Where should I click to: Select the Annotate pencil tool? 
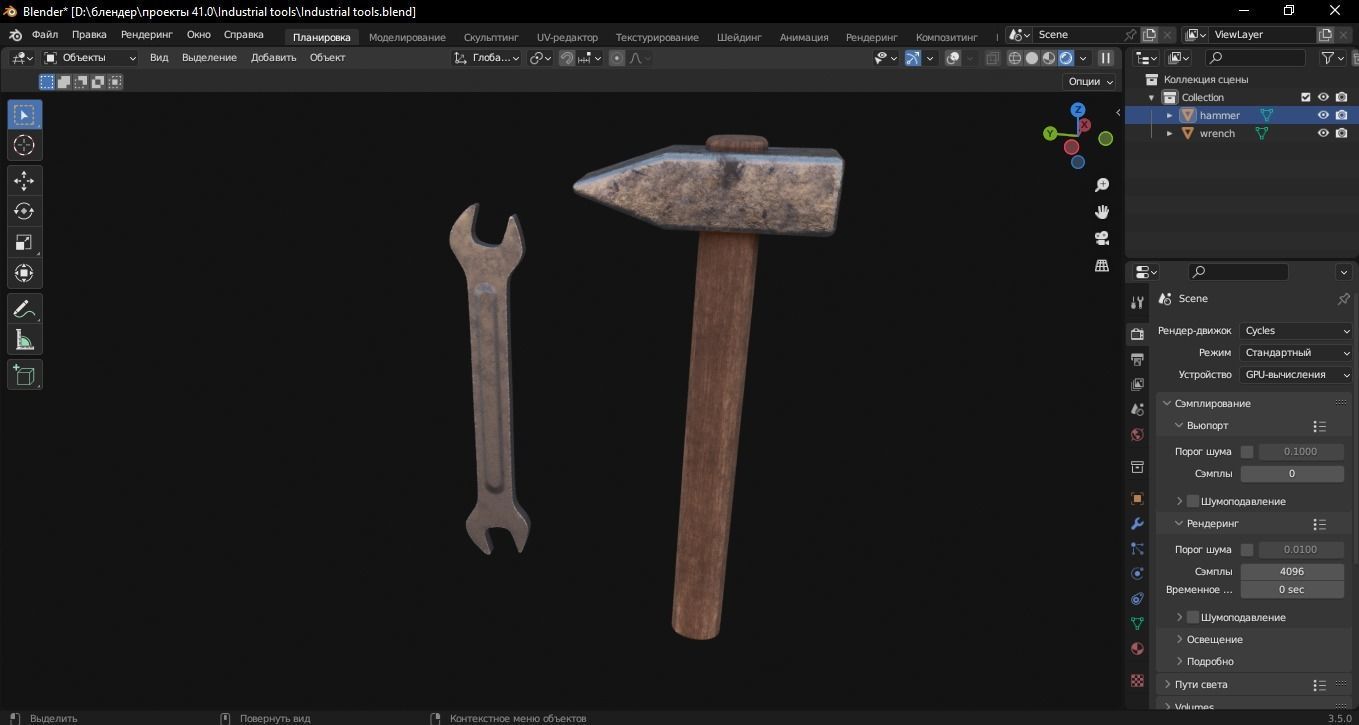(x=24, y=309)
